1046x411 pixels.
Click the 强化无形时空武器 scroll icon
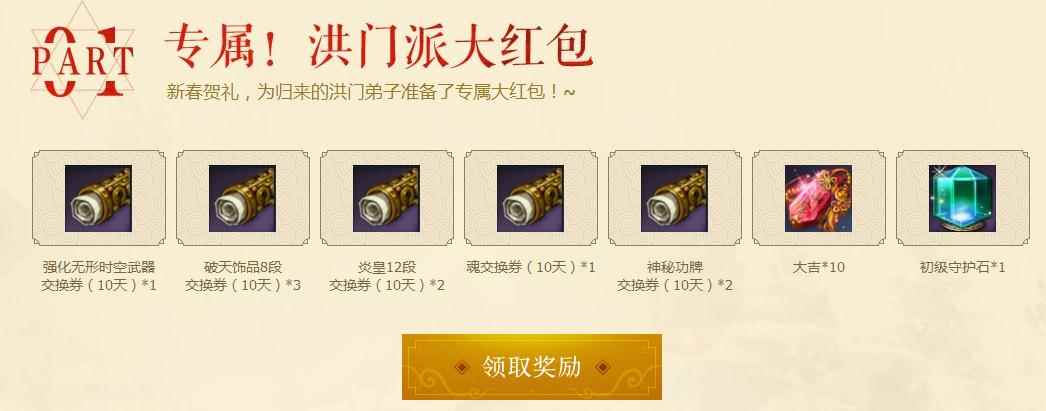[x=98, y=199]
